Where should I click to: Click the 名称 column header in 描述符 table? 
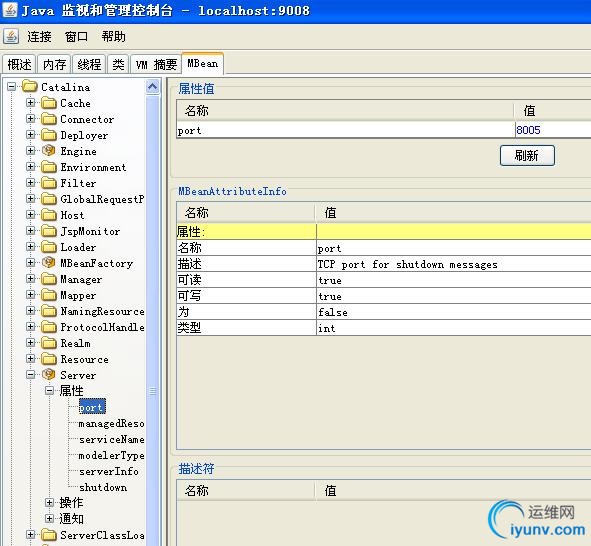pos(245,491)
